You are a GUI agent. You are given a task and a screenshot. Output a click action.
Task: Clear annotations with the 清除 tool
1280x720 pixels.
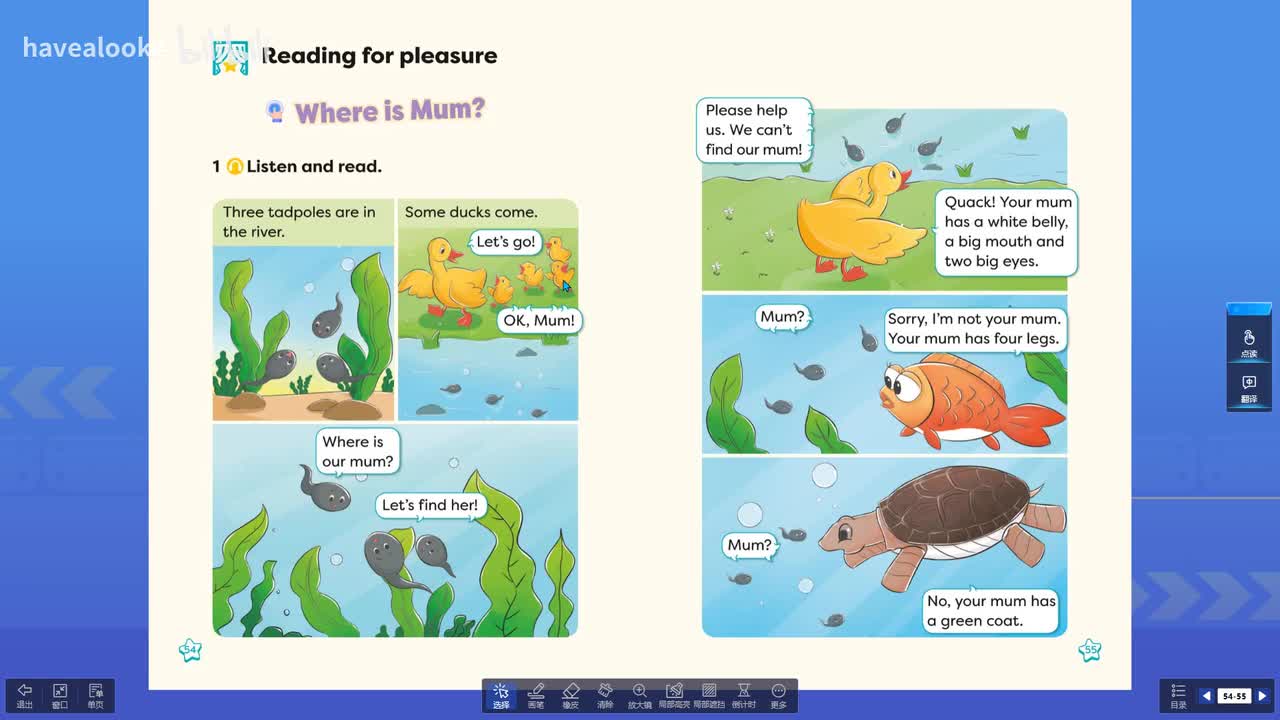(x=605, y=695)
